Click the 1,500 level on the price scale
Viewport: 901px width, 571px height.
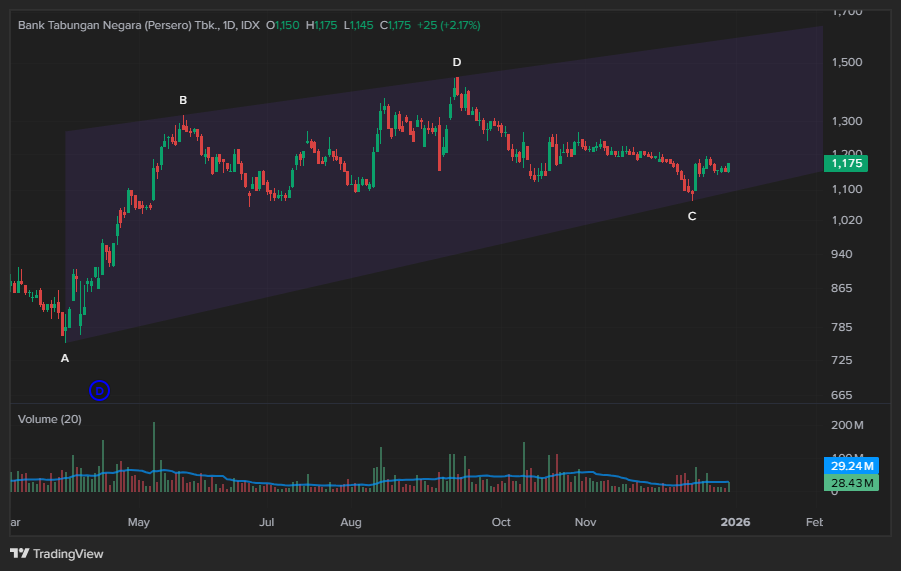point(846,62)
